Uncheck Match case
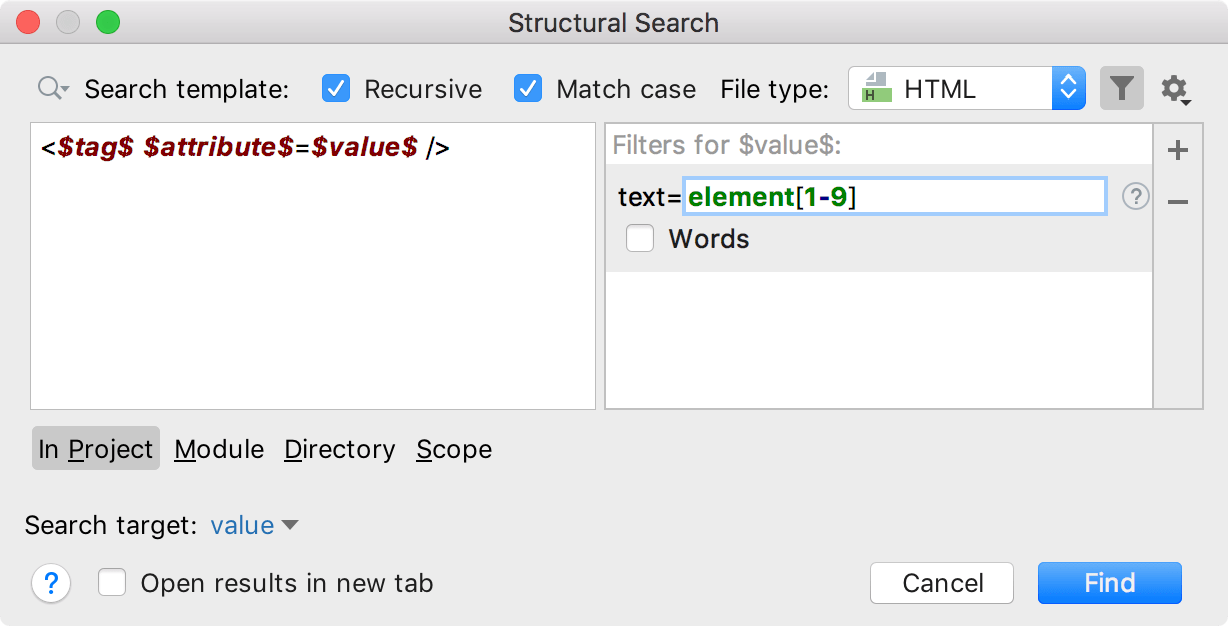The width and height of the screenshot is (1228, 626). coord(528,88)
